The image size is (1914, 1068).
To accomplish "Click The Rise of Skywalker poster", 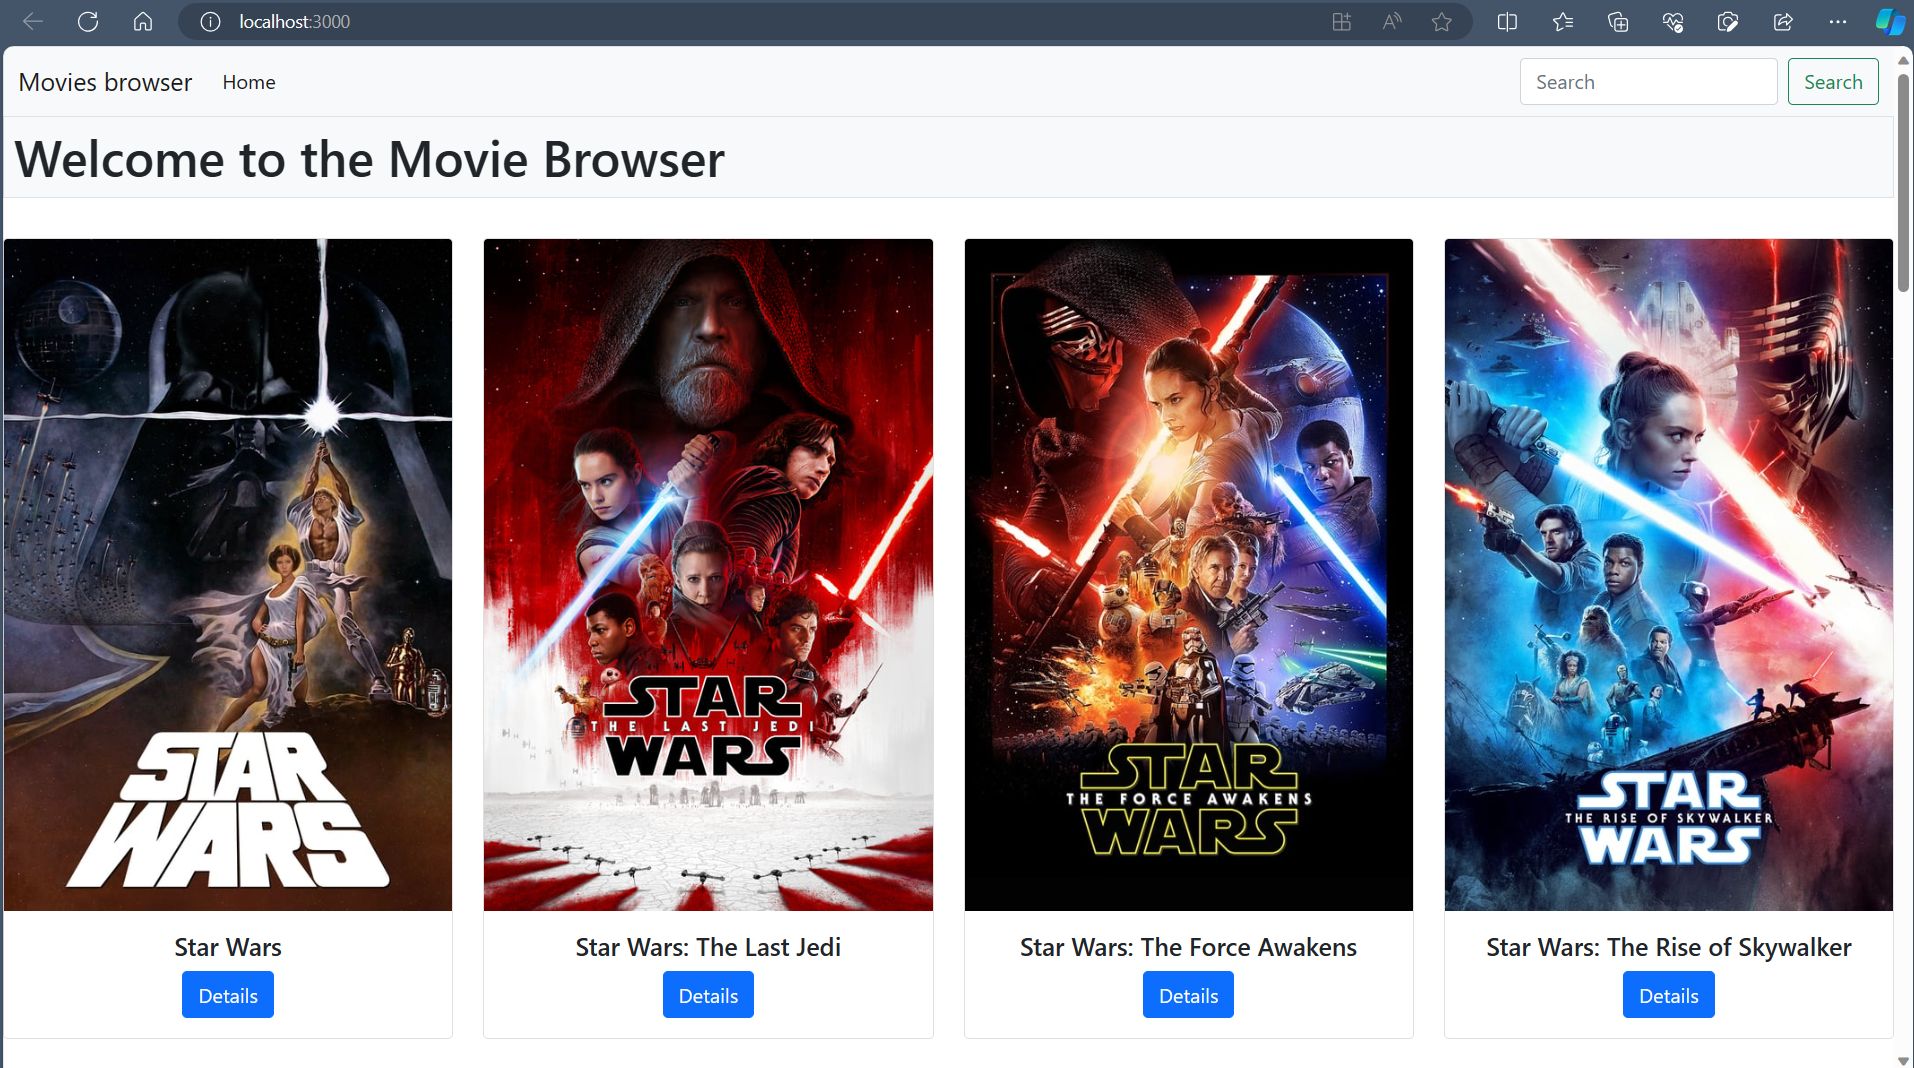I will click(1669, 575).
